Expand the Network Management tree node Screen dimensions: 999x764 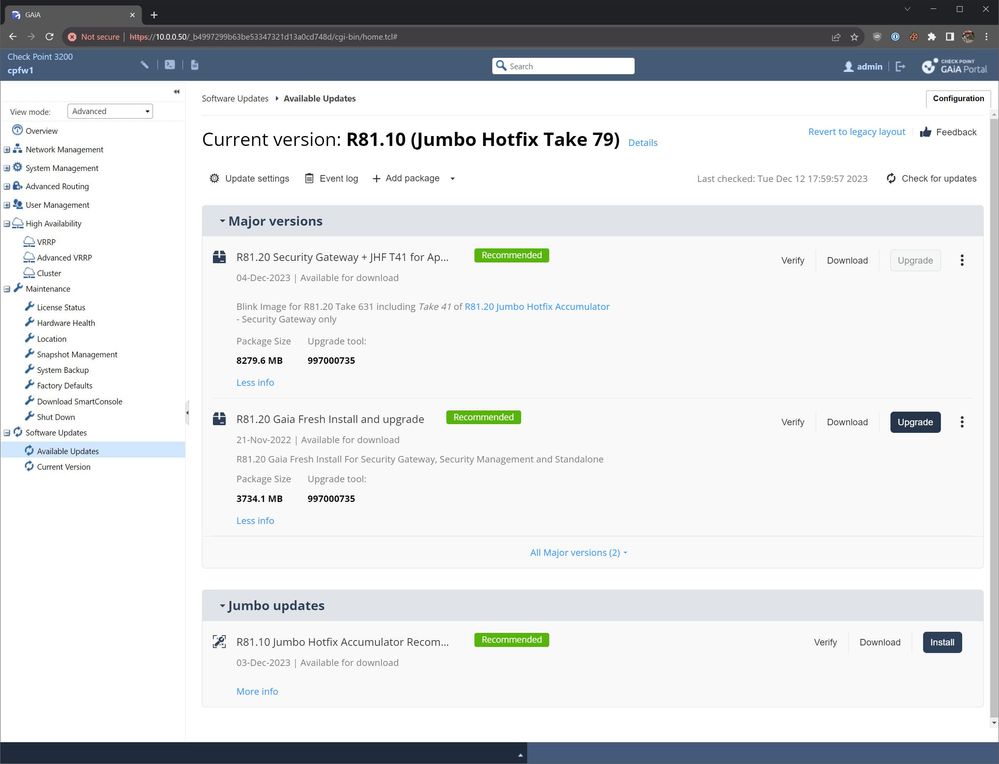tap(7, 150)
